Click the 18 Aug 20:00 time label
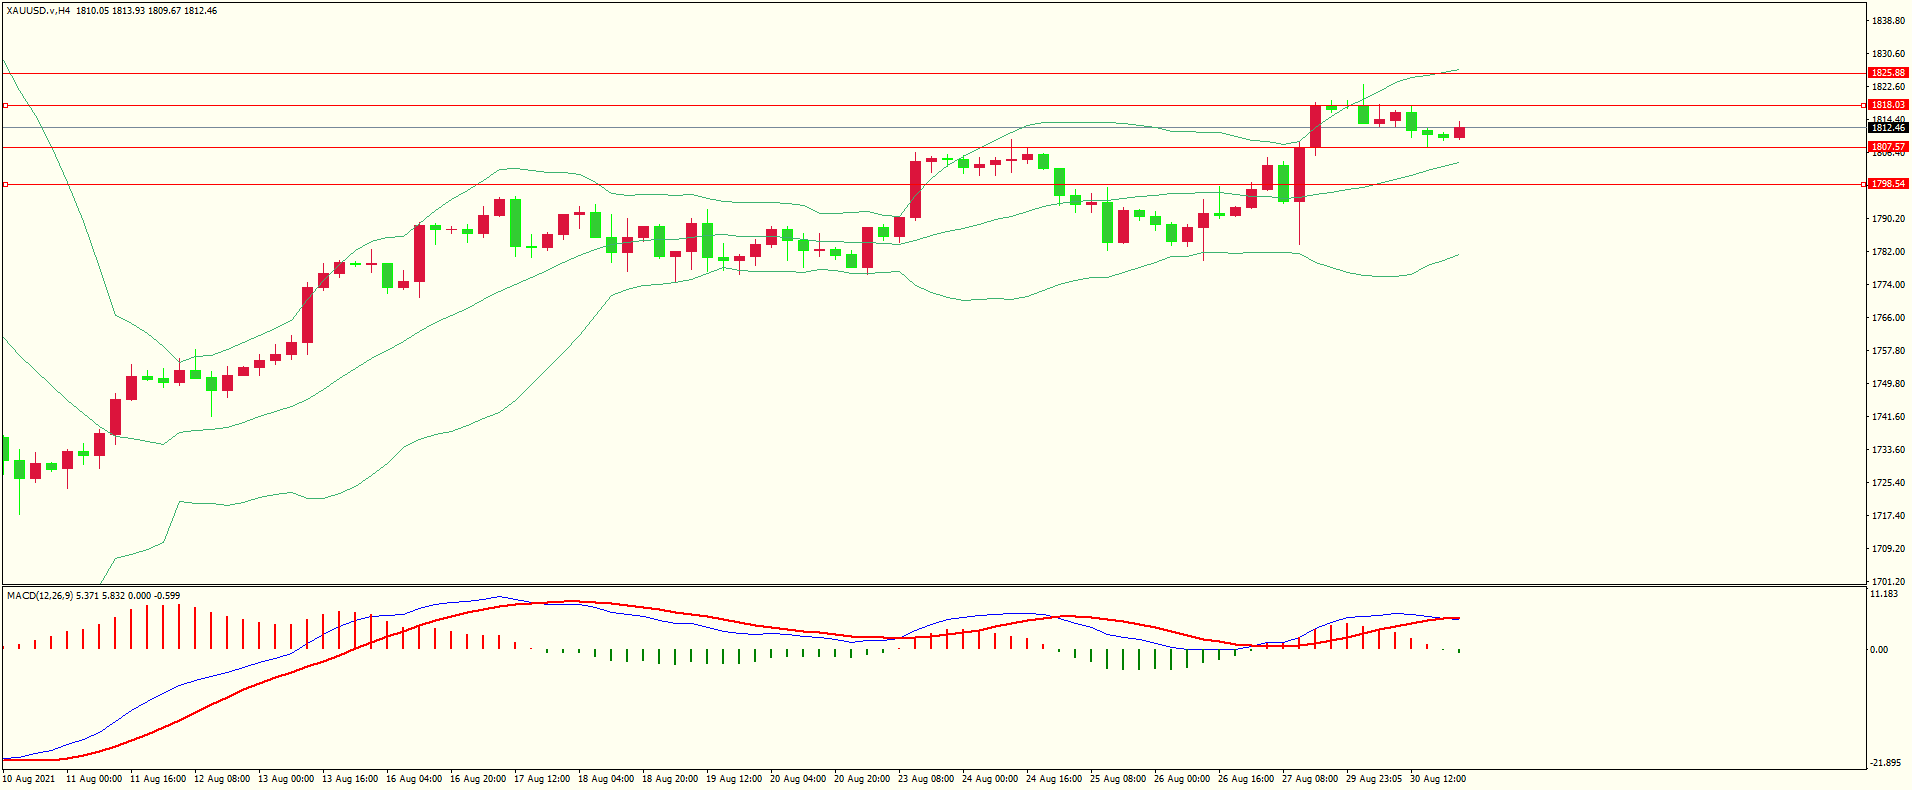Viewport: 1912px width, 790px height. (x=670, y=779)
